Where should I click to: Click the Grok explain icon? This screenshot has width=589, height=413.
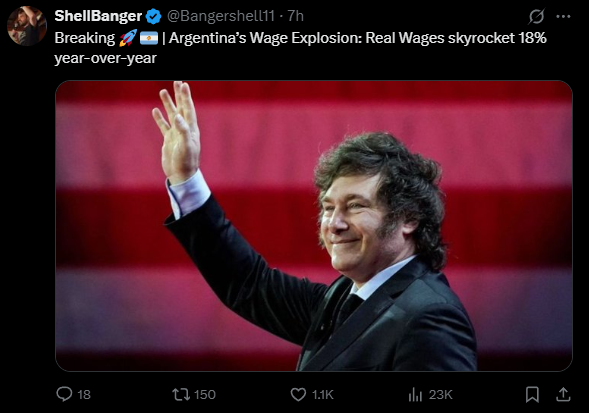536,17
